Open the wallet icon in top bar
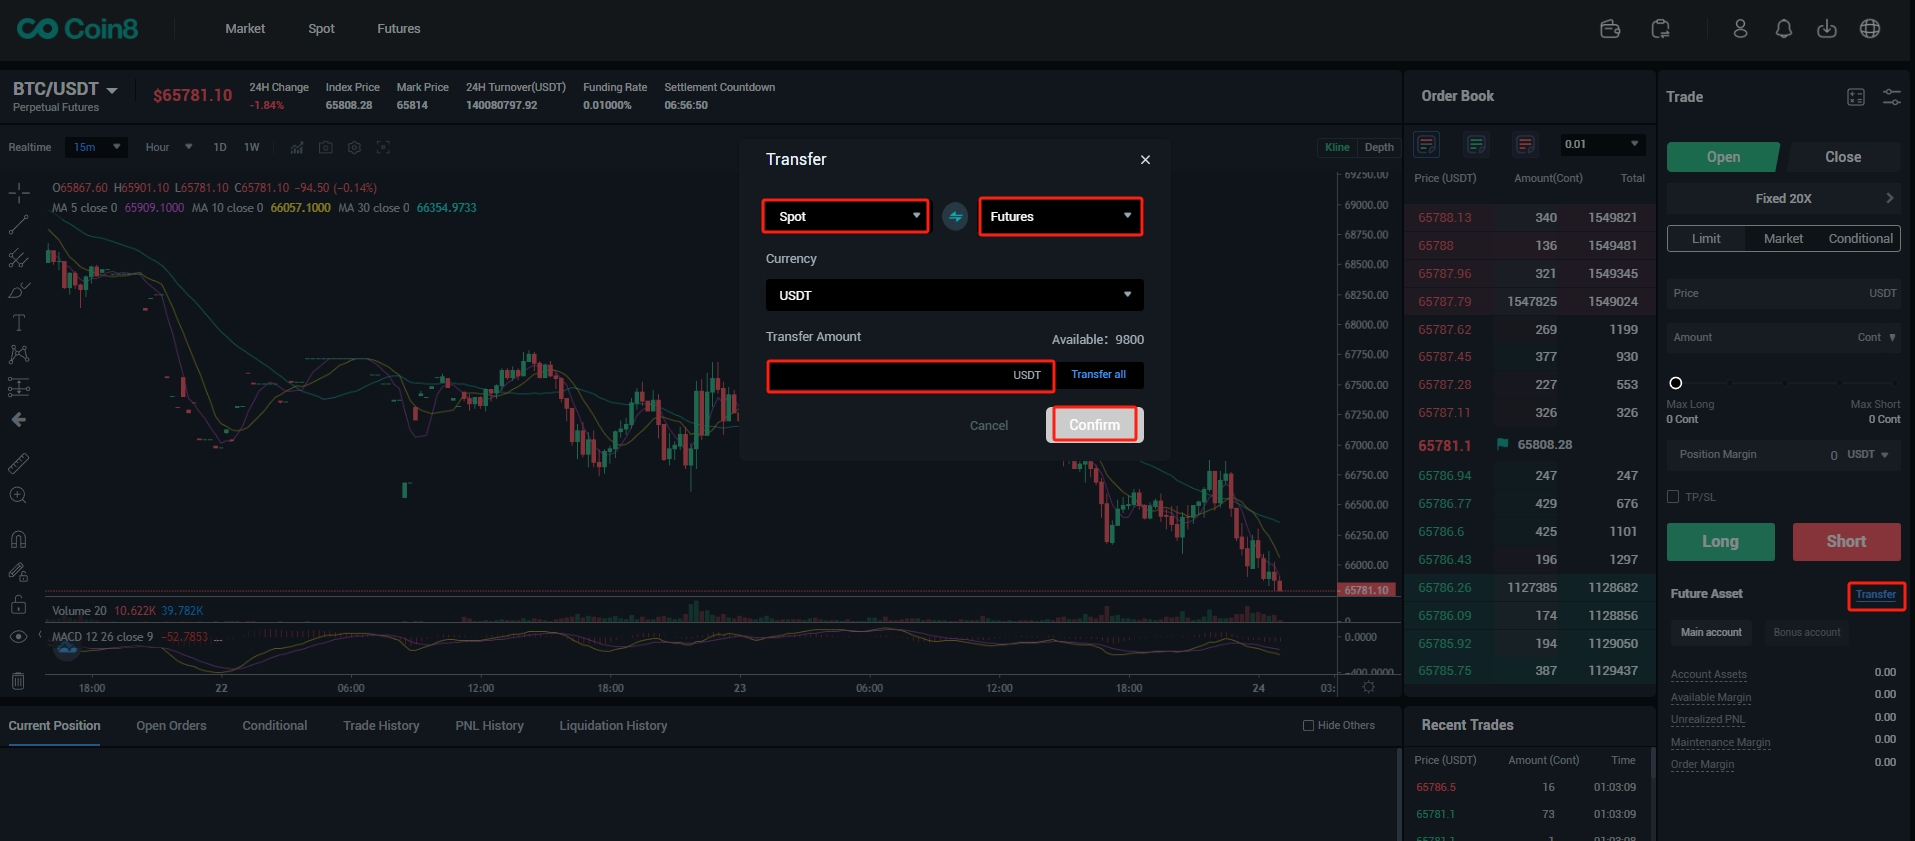1915x841 pixels. (x=1610, y=29)
